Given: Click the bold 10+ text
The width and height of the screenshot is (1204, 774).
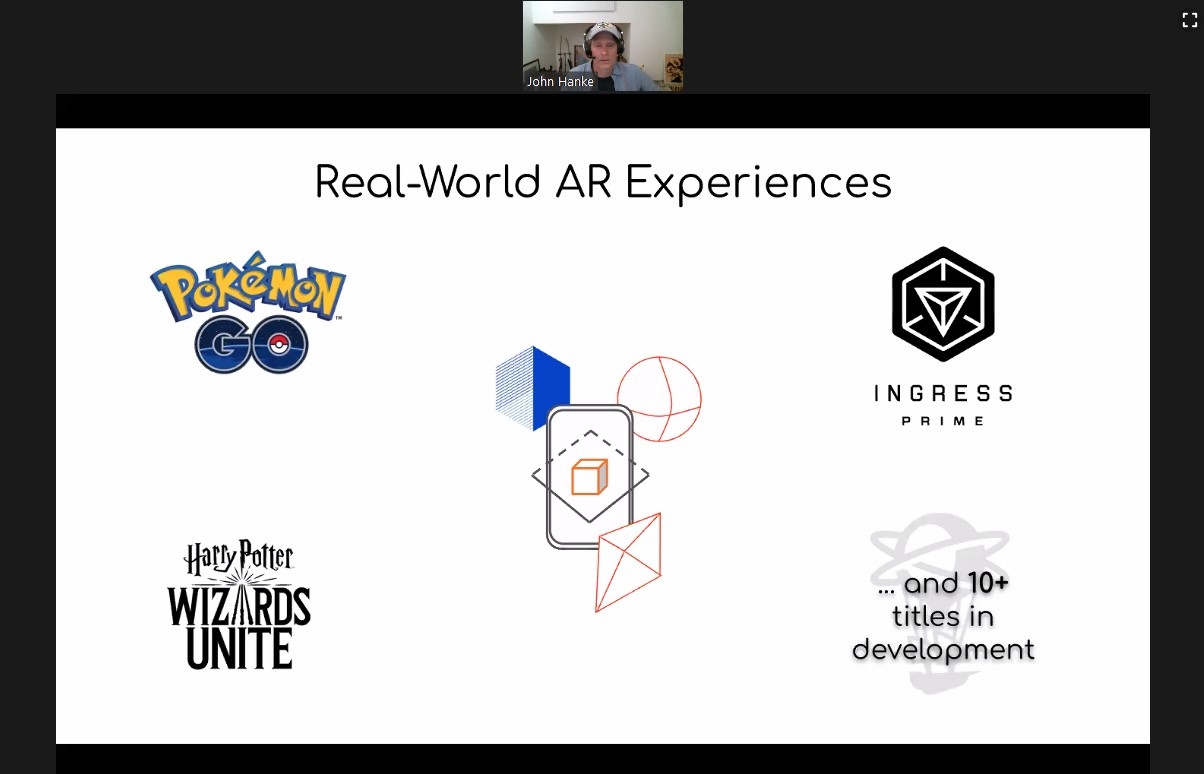Looking at the screenshot, I should point(988,583).
